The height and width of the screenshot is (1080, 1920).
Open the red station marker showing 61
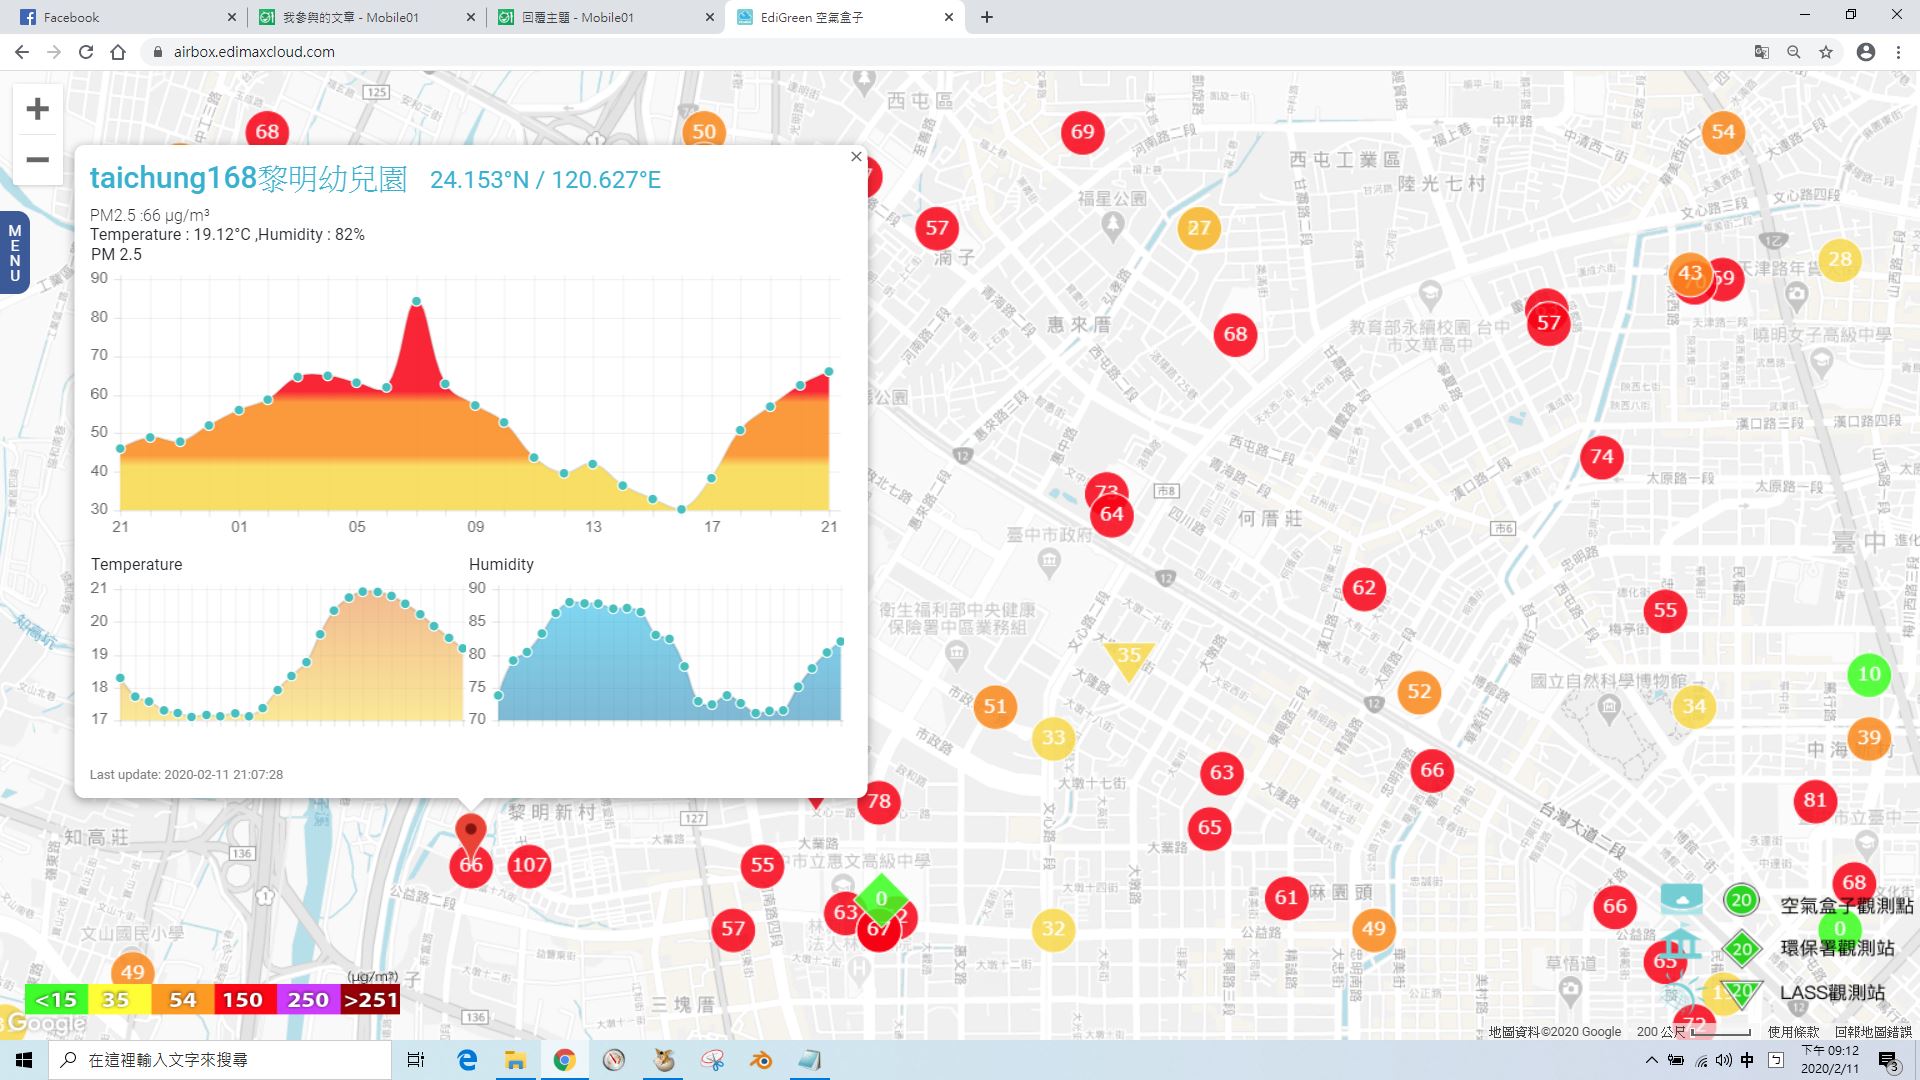point(1286,898)
